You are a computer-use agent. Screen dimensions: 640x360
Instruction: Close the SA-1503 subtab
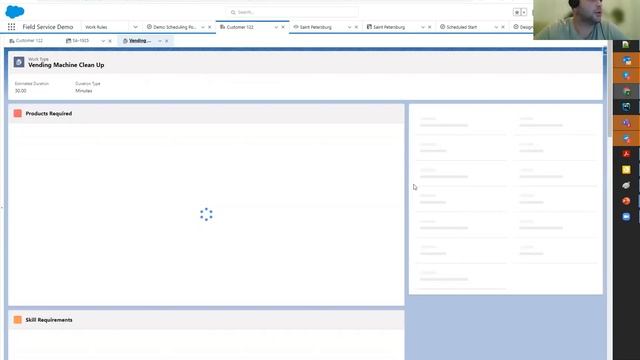point(110,41)
